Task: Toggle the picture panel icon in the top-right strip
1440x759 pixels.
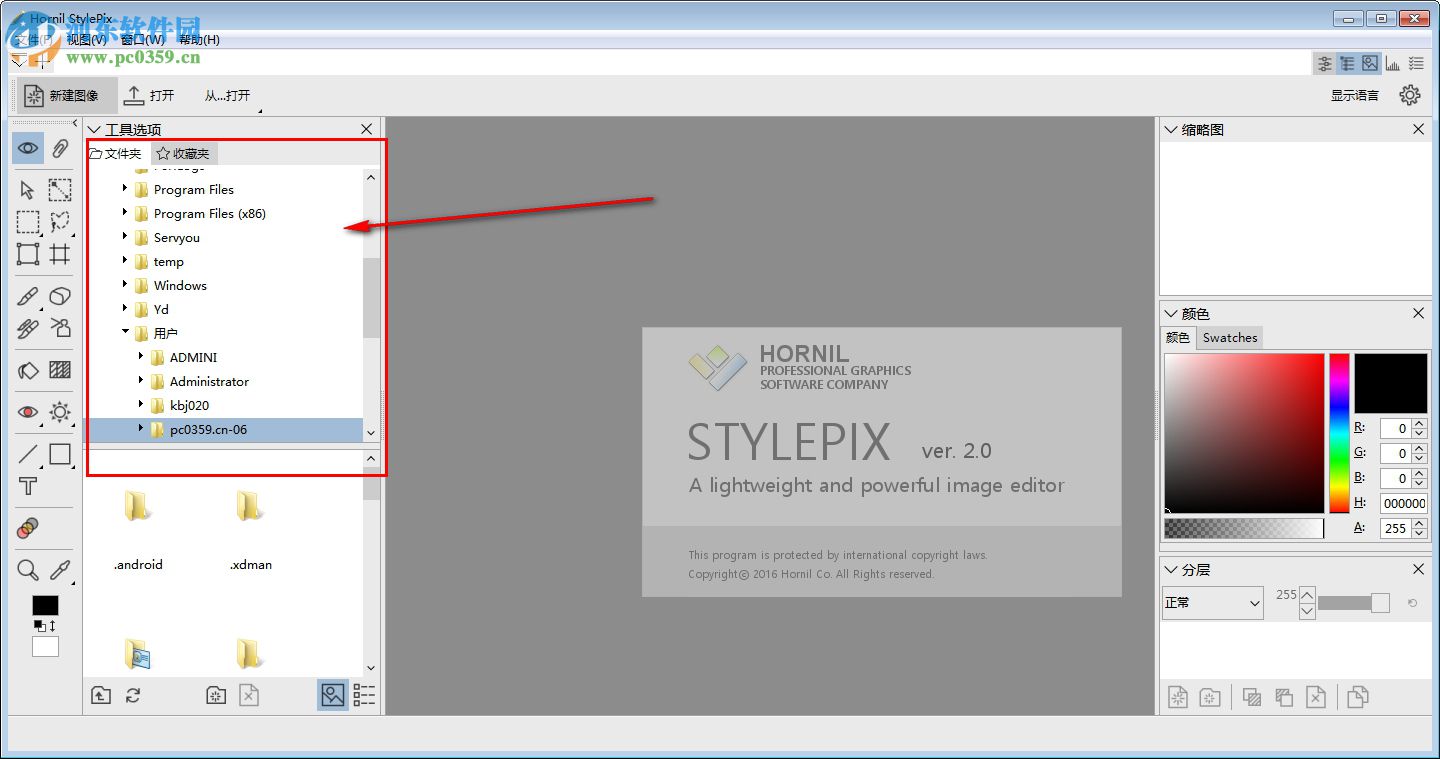Action: point(1370,63)
